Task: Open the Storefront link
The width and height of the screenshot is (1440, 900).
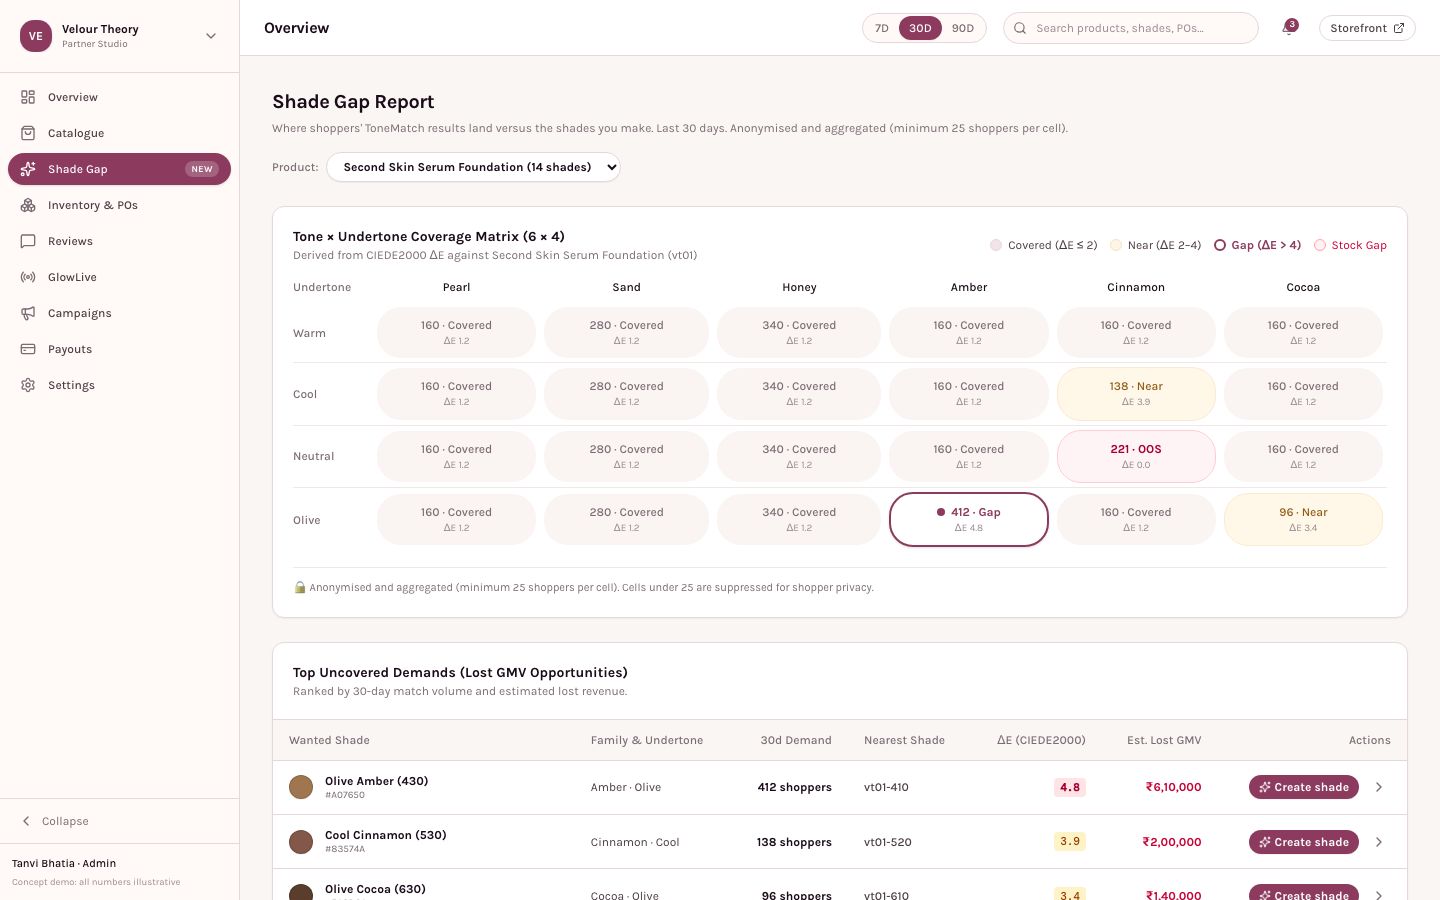Action: tap(1367, 28)
